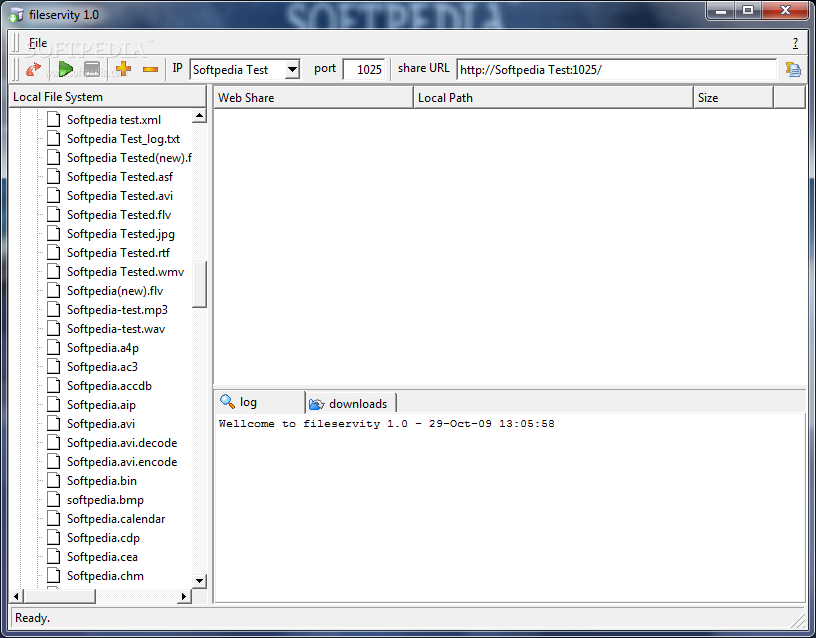Screen dimensions: 816x638
Task: Remove a share with orange minus icon
Action: pos(150,69)
